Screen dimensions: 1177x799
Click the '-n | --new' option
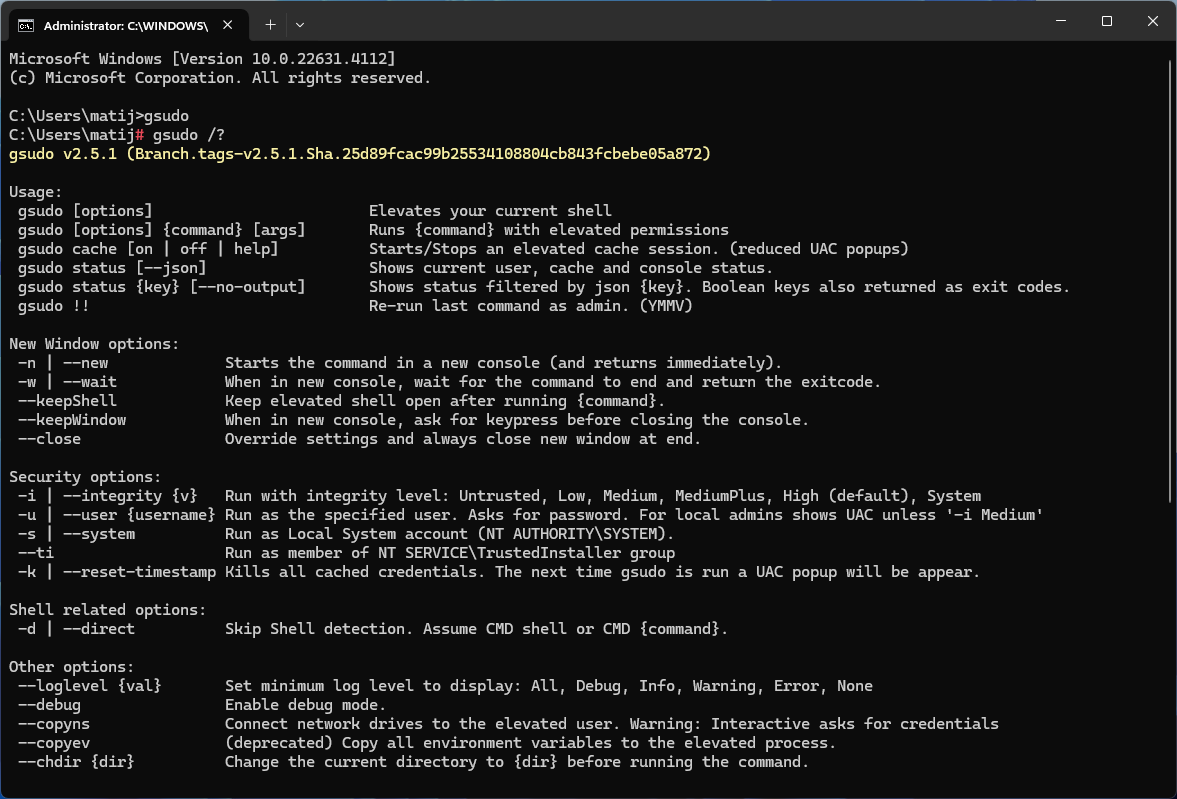click(x=63, y=363)
